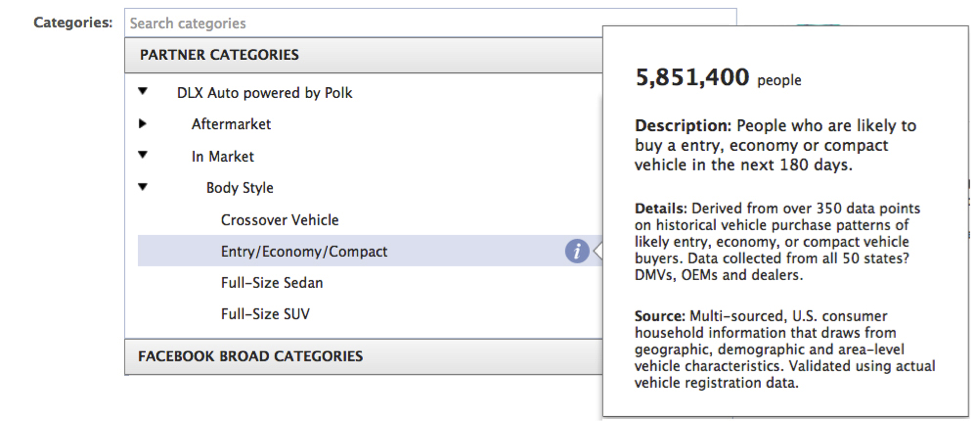Image resolution: width=974 pixels, height=421 pixels.
Task: Click the Aftermarket label
Action: pyautogui.click(x=231, y=124)
